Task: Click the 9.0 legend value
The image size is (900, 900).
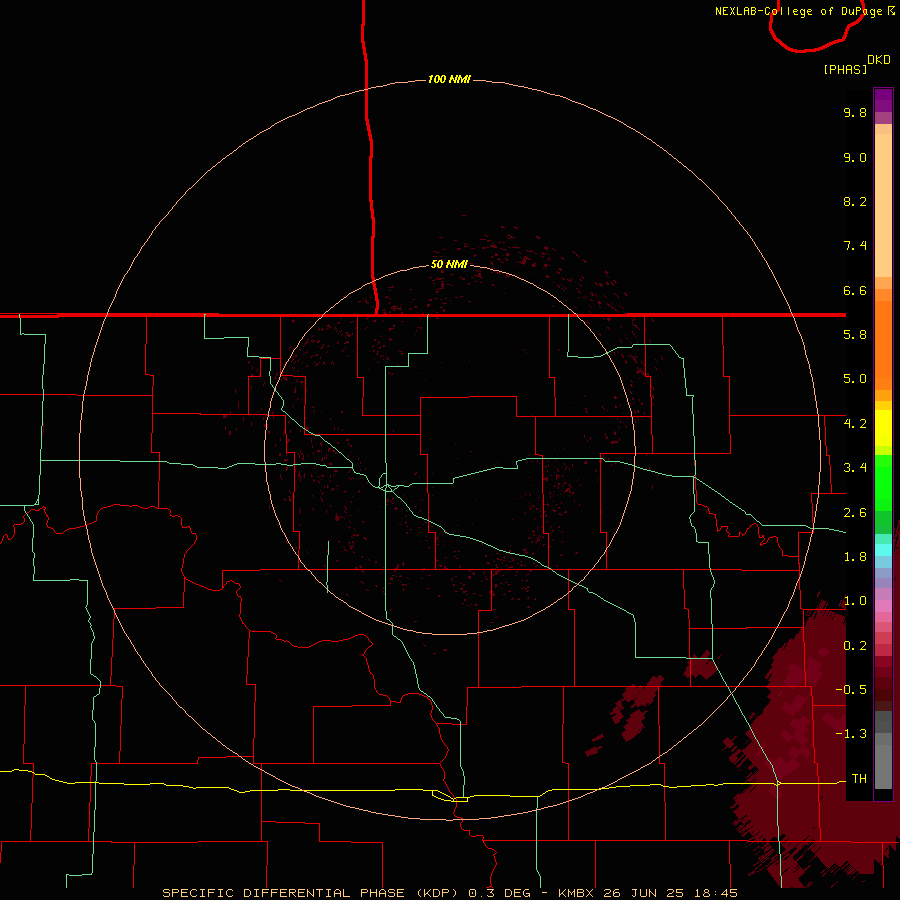Action: point(855,157)
